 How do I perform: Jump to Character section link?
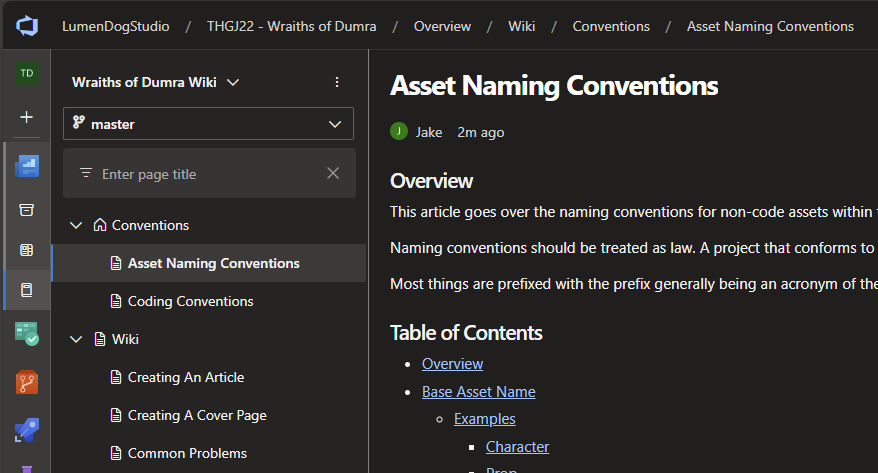tap(517, 447)
